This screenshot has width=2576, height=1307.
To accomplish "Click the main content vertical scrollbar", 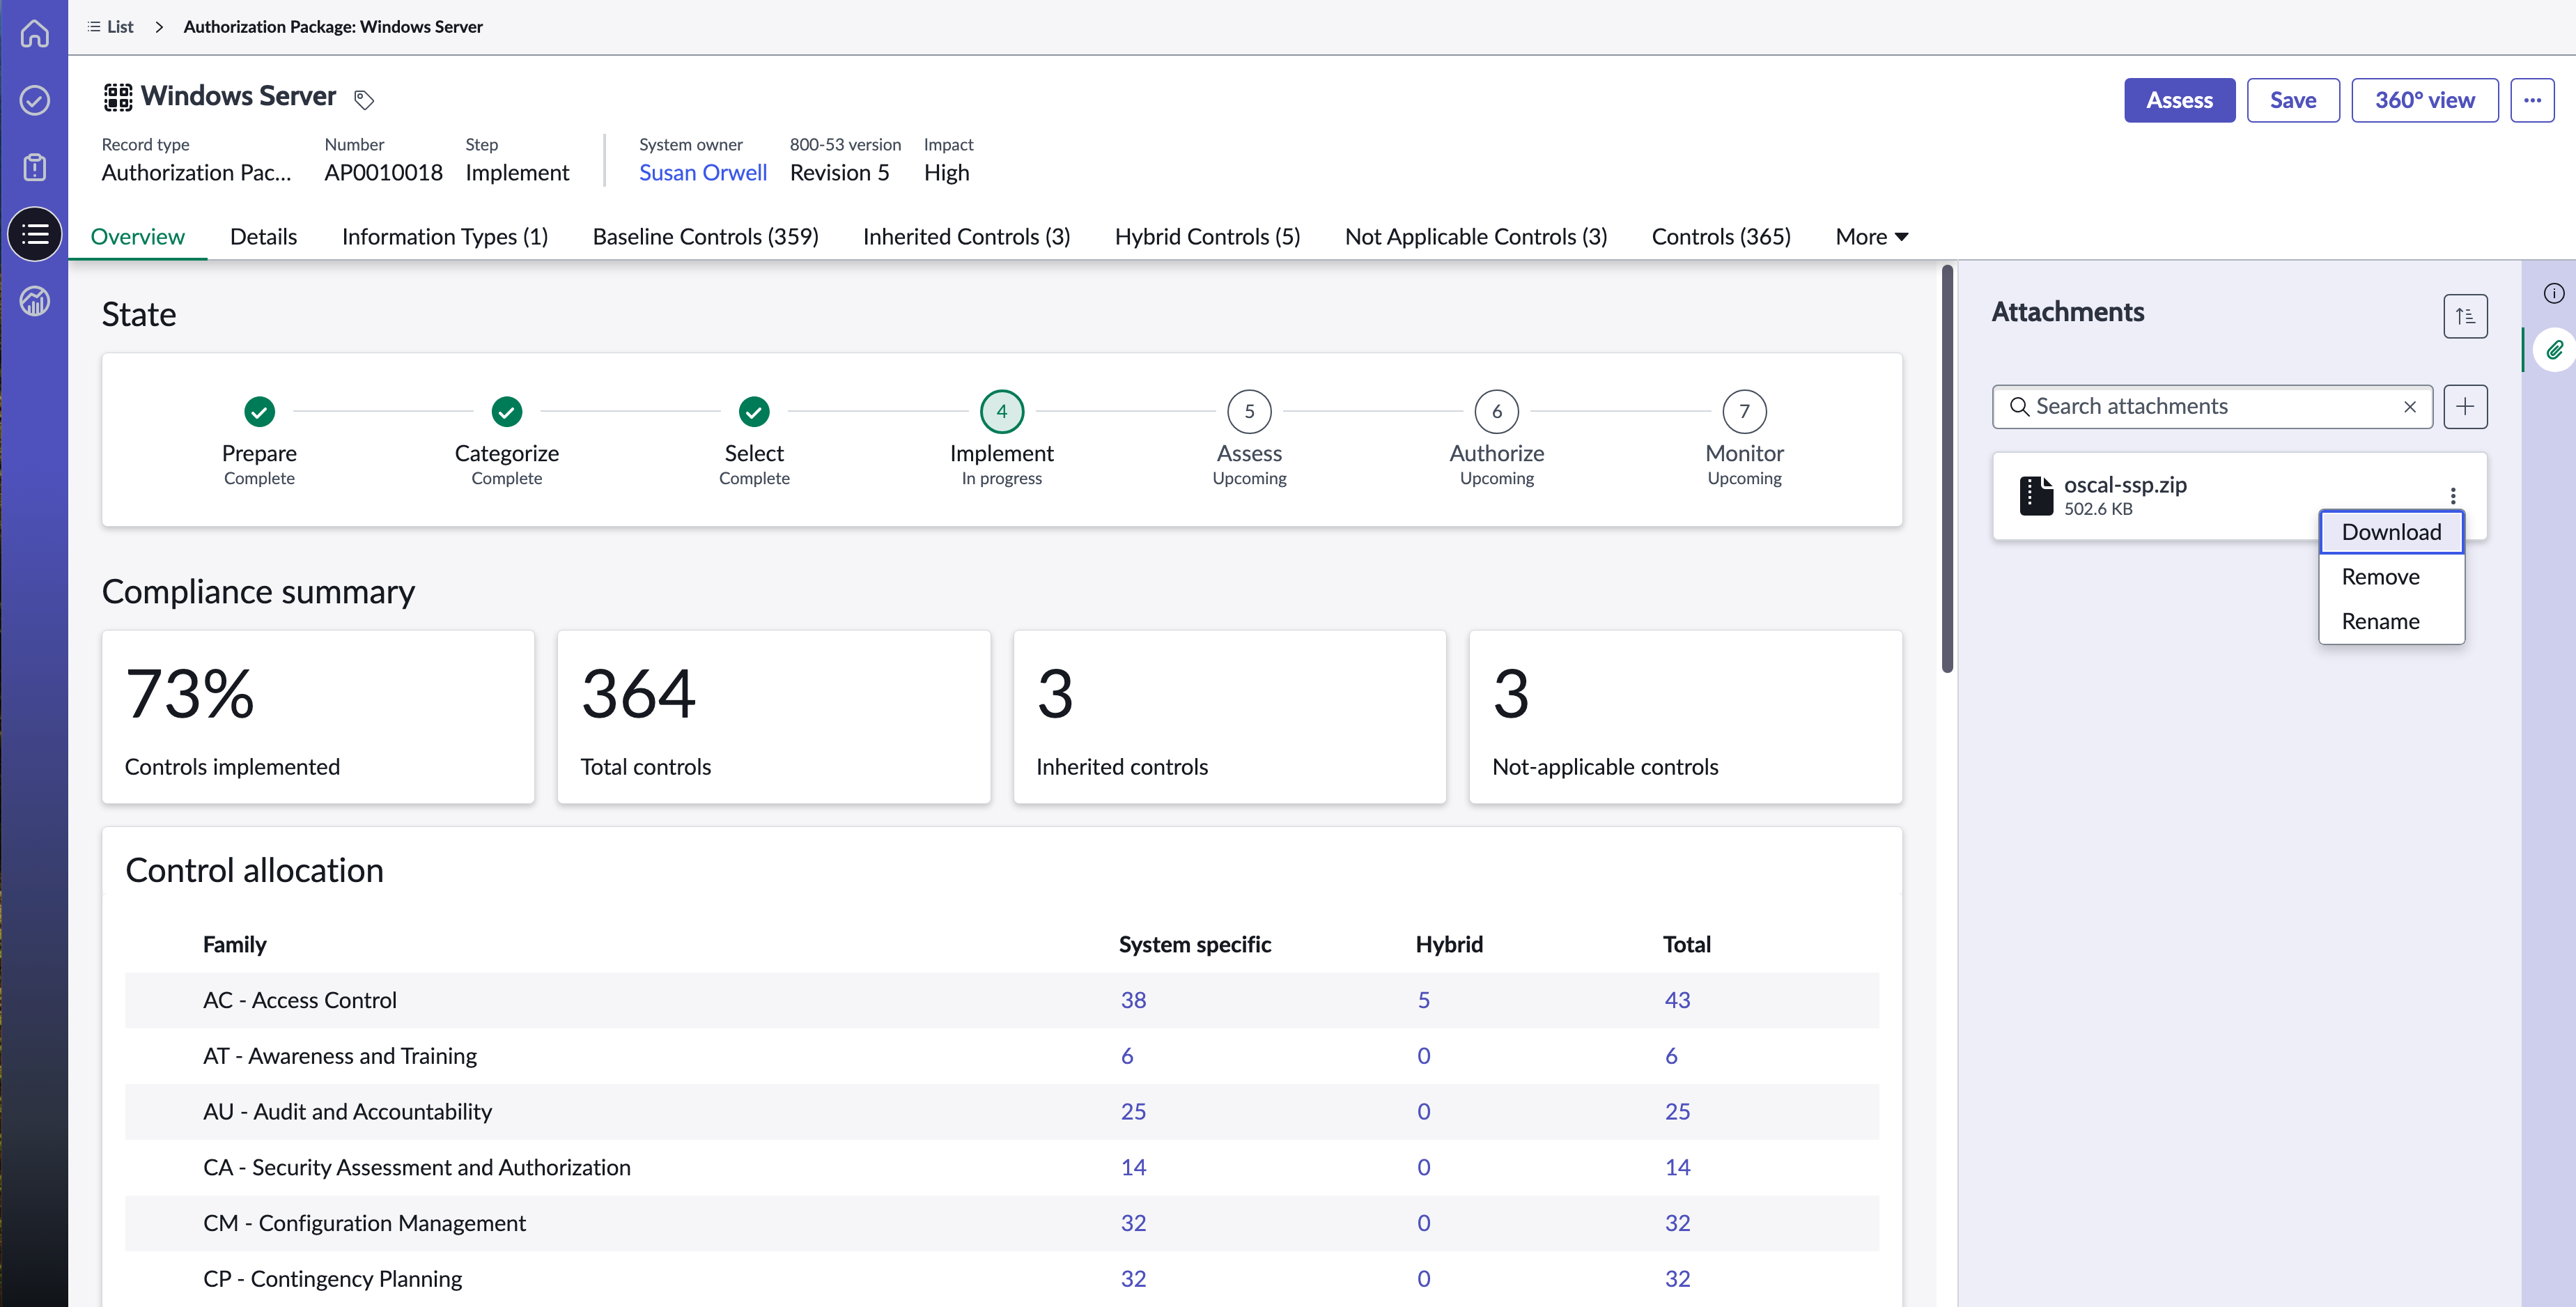I will (1947, 469).
